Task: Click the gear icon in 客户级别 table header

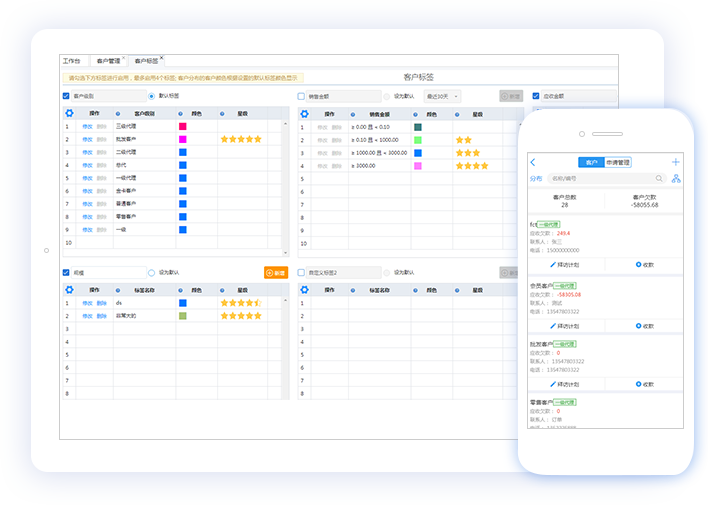Action: coord(69,114)
